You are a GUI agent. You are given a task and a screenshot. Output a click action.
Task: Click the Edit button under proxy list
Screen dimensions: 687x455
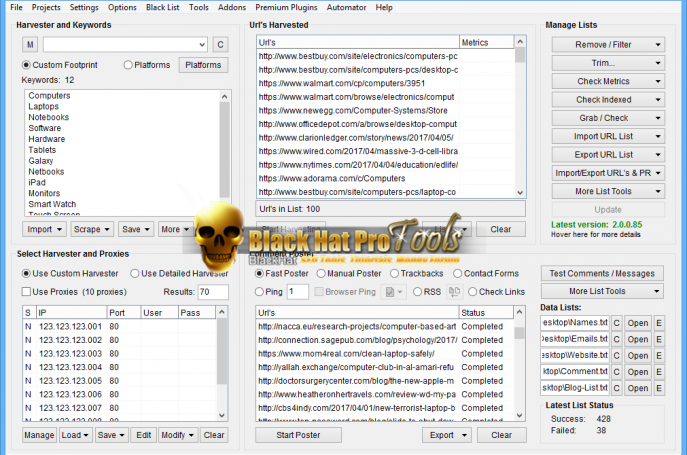tap(143, 435)
